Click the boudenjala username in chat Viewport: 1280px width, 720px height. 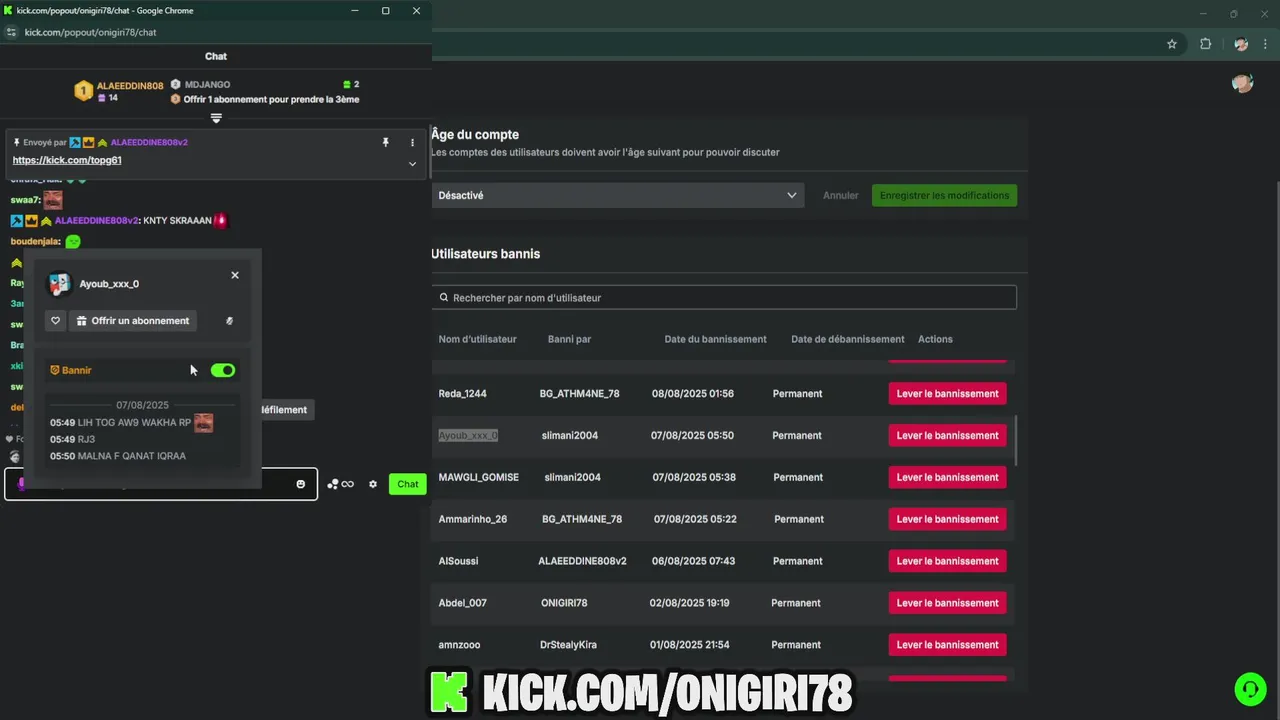point(35,241)
